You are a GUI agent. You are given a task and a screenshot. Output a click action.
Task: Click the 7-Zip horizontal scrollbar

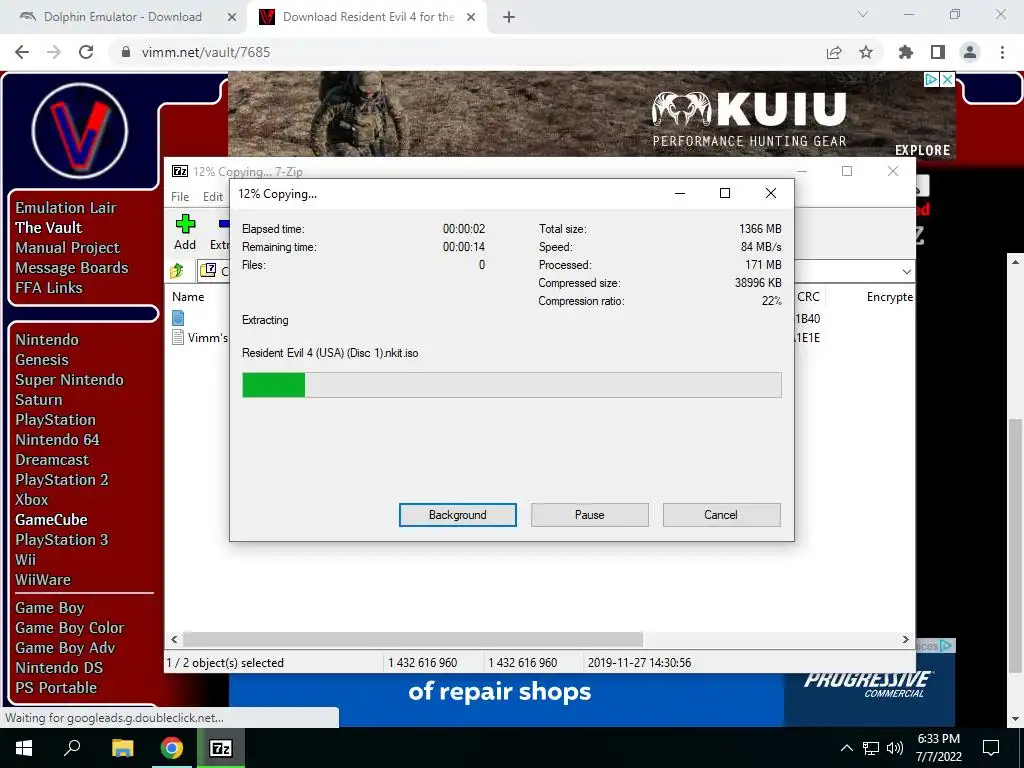pyautogui.click(x=413, y=639)
